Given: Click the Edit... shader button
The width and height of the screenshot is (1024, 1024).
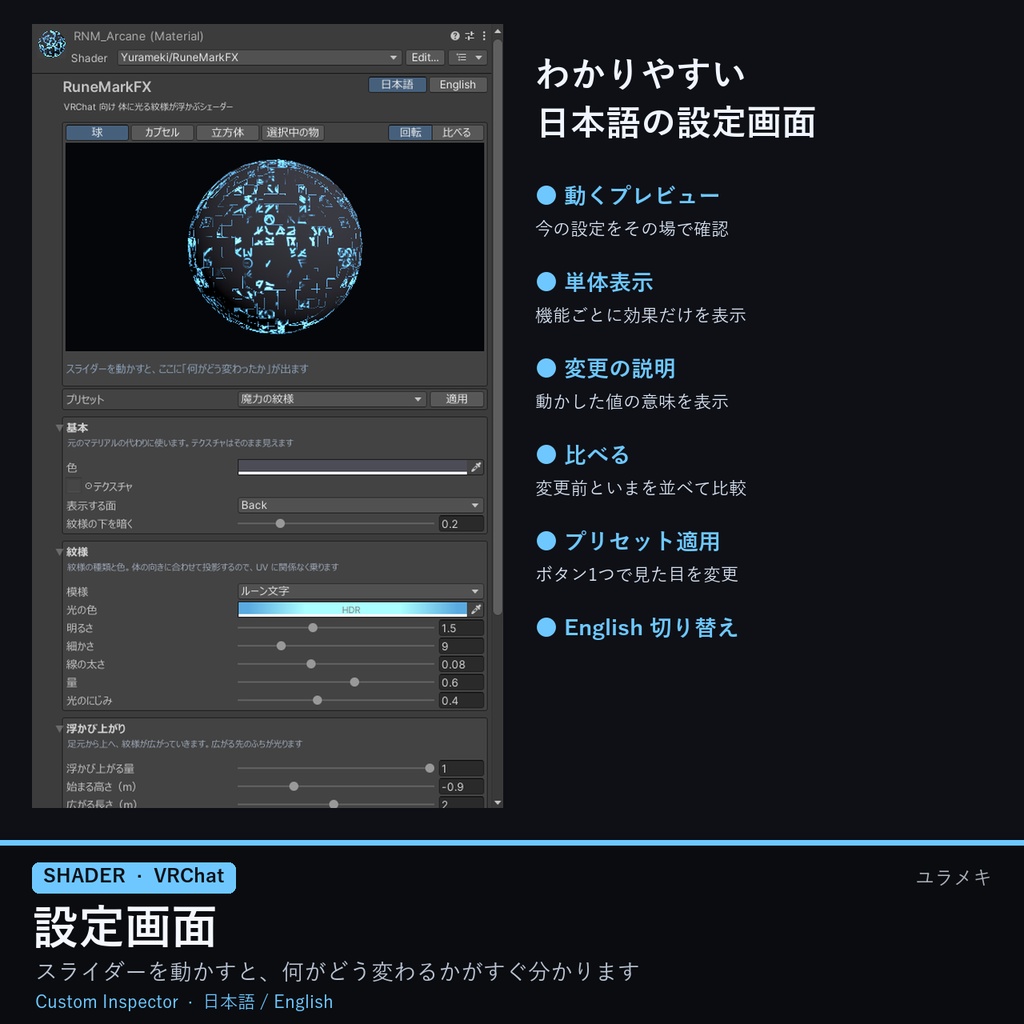Looking at the screenshot, I should [x=425, y=57].
